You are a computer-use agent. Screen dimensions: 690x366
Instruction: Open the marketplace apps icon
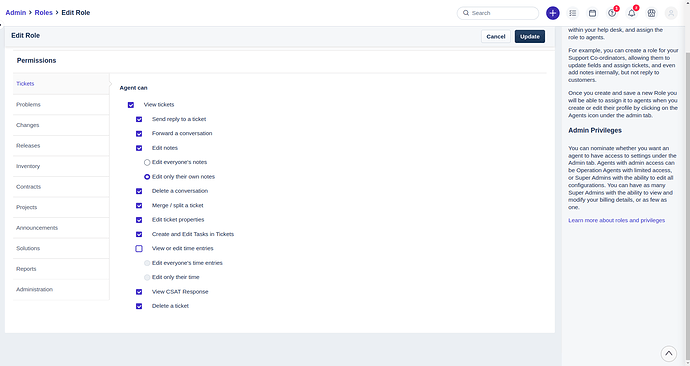651,13
